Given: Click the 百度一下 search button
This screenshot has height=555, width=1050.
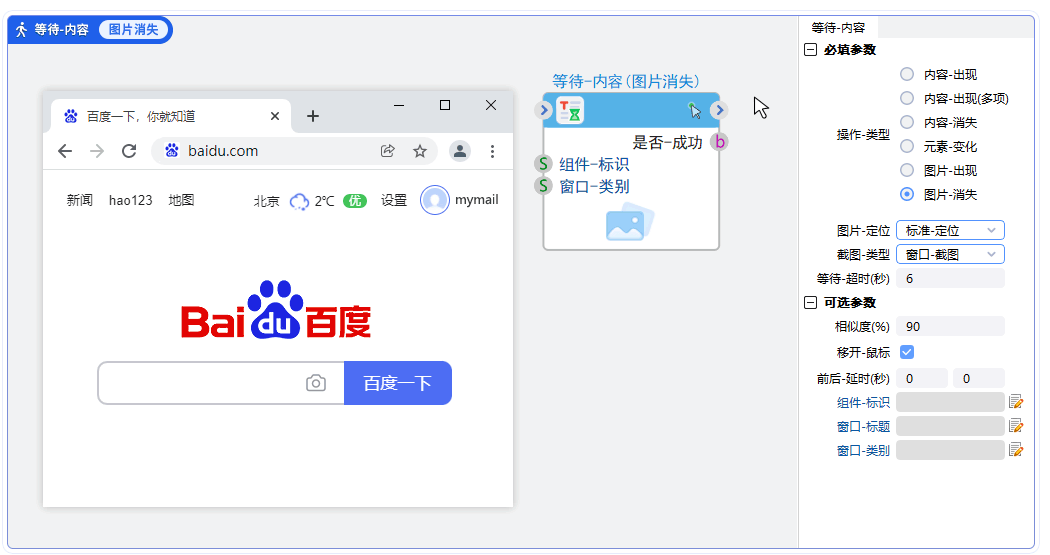Looking at the screenshot, I should click(x=398, y=383).
